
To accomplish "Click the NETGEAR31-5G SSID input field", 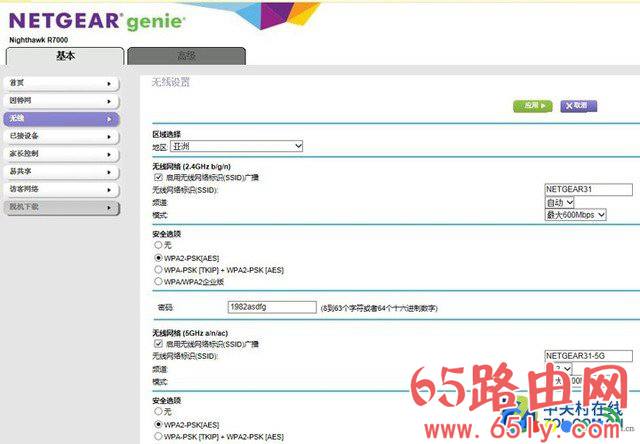I will 589,356.
